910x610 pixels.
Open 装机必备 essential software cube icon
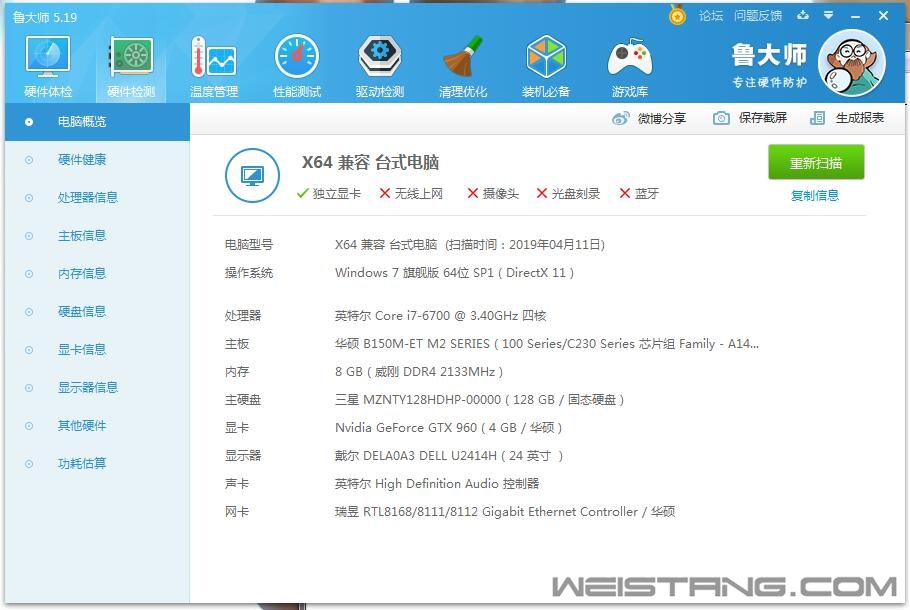pos(546,65)
